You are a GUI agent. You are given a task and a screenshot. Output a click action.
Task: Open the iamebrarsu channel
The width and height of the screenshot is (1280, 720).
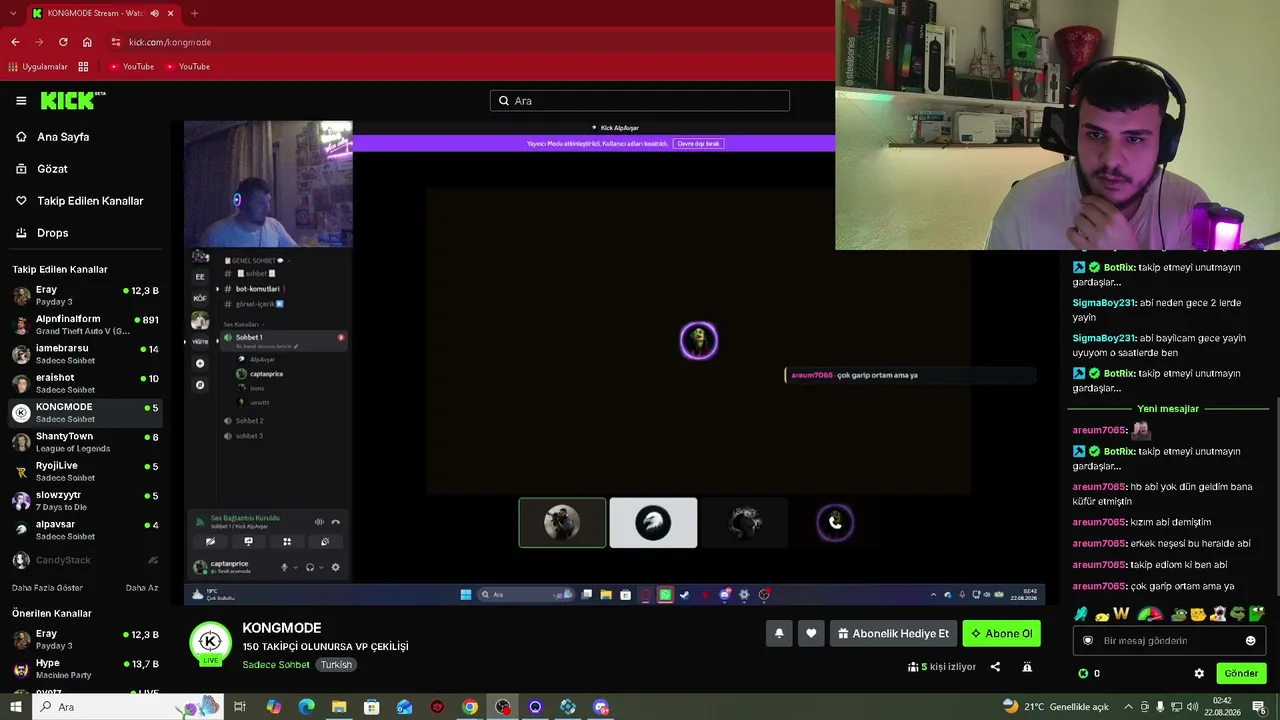(x=85, y=354)
